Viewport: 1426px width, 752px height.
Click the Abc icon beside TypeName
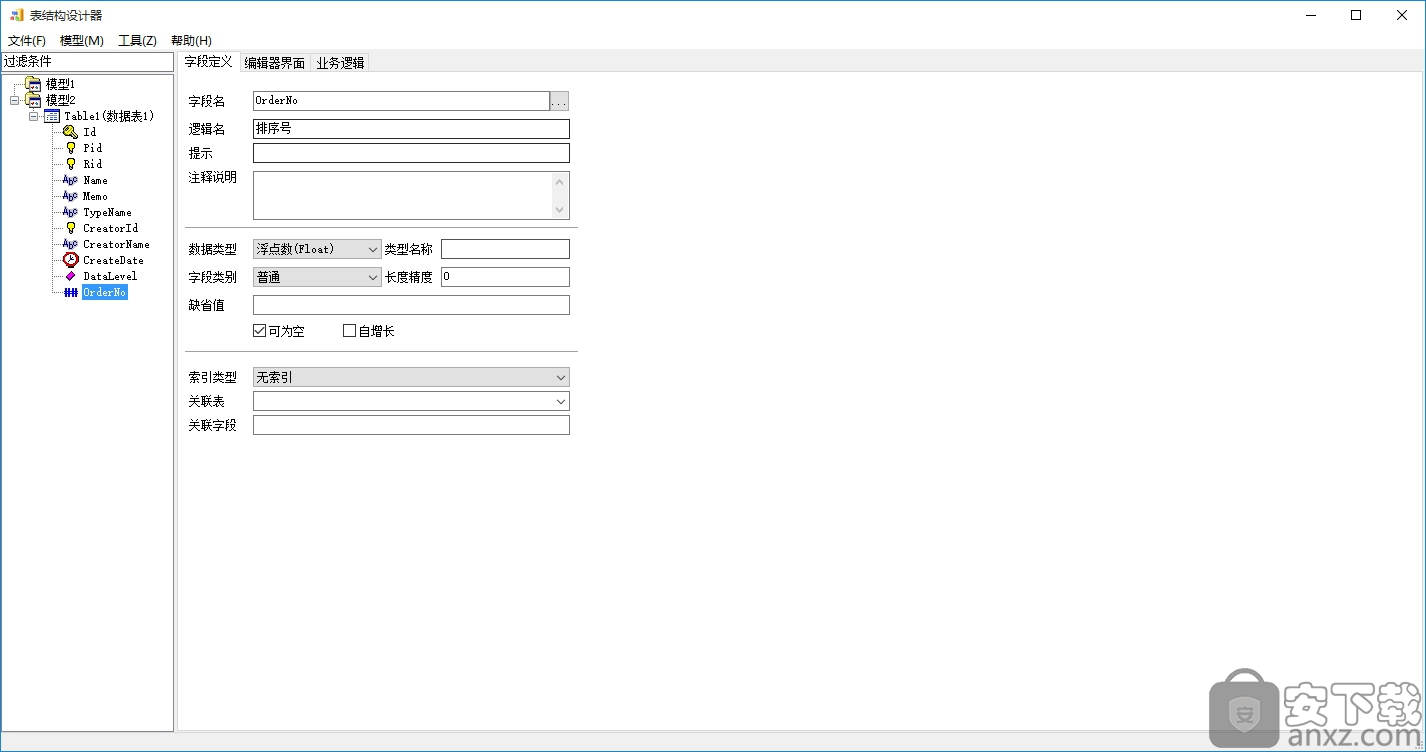[70, 212]
